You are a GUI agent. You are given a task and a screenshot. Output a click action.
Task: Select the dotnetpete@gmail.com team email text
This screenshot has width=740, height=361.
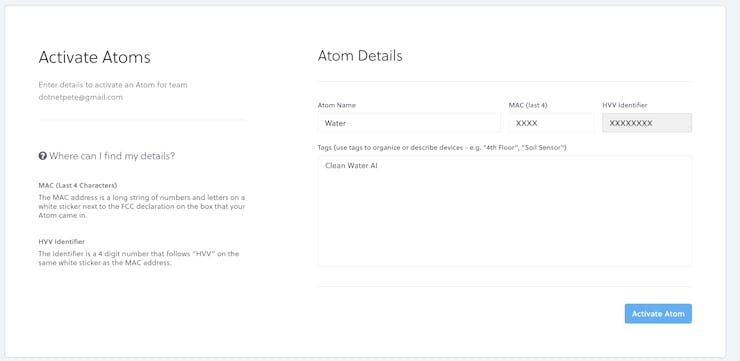(81, 97)
